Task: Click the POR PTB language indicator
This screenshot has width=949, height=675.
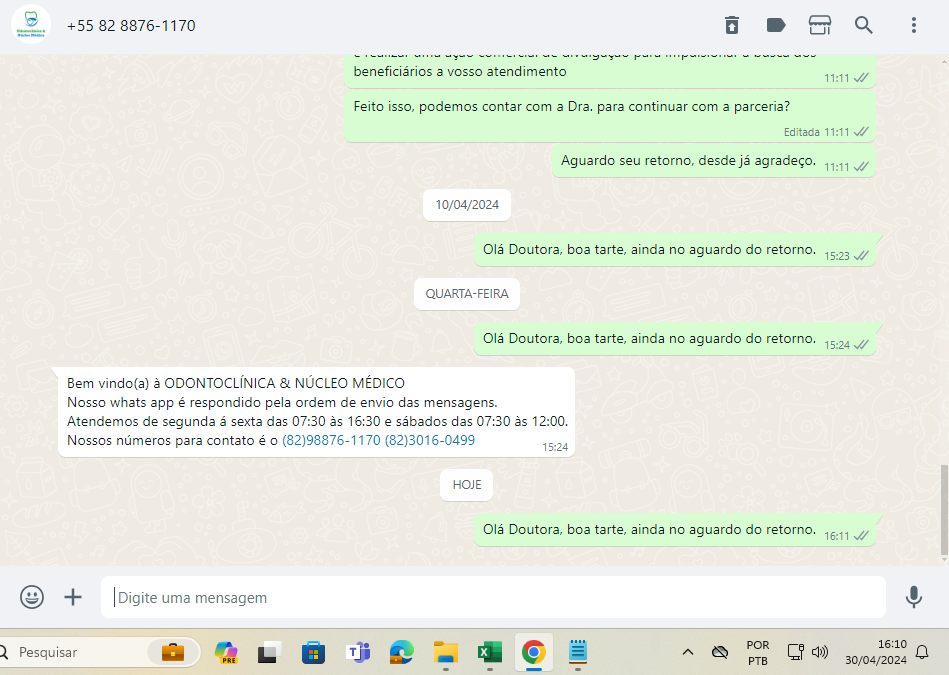Action: point(758,653)
